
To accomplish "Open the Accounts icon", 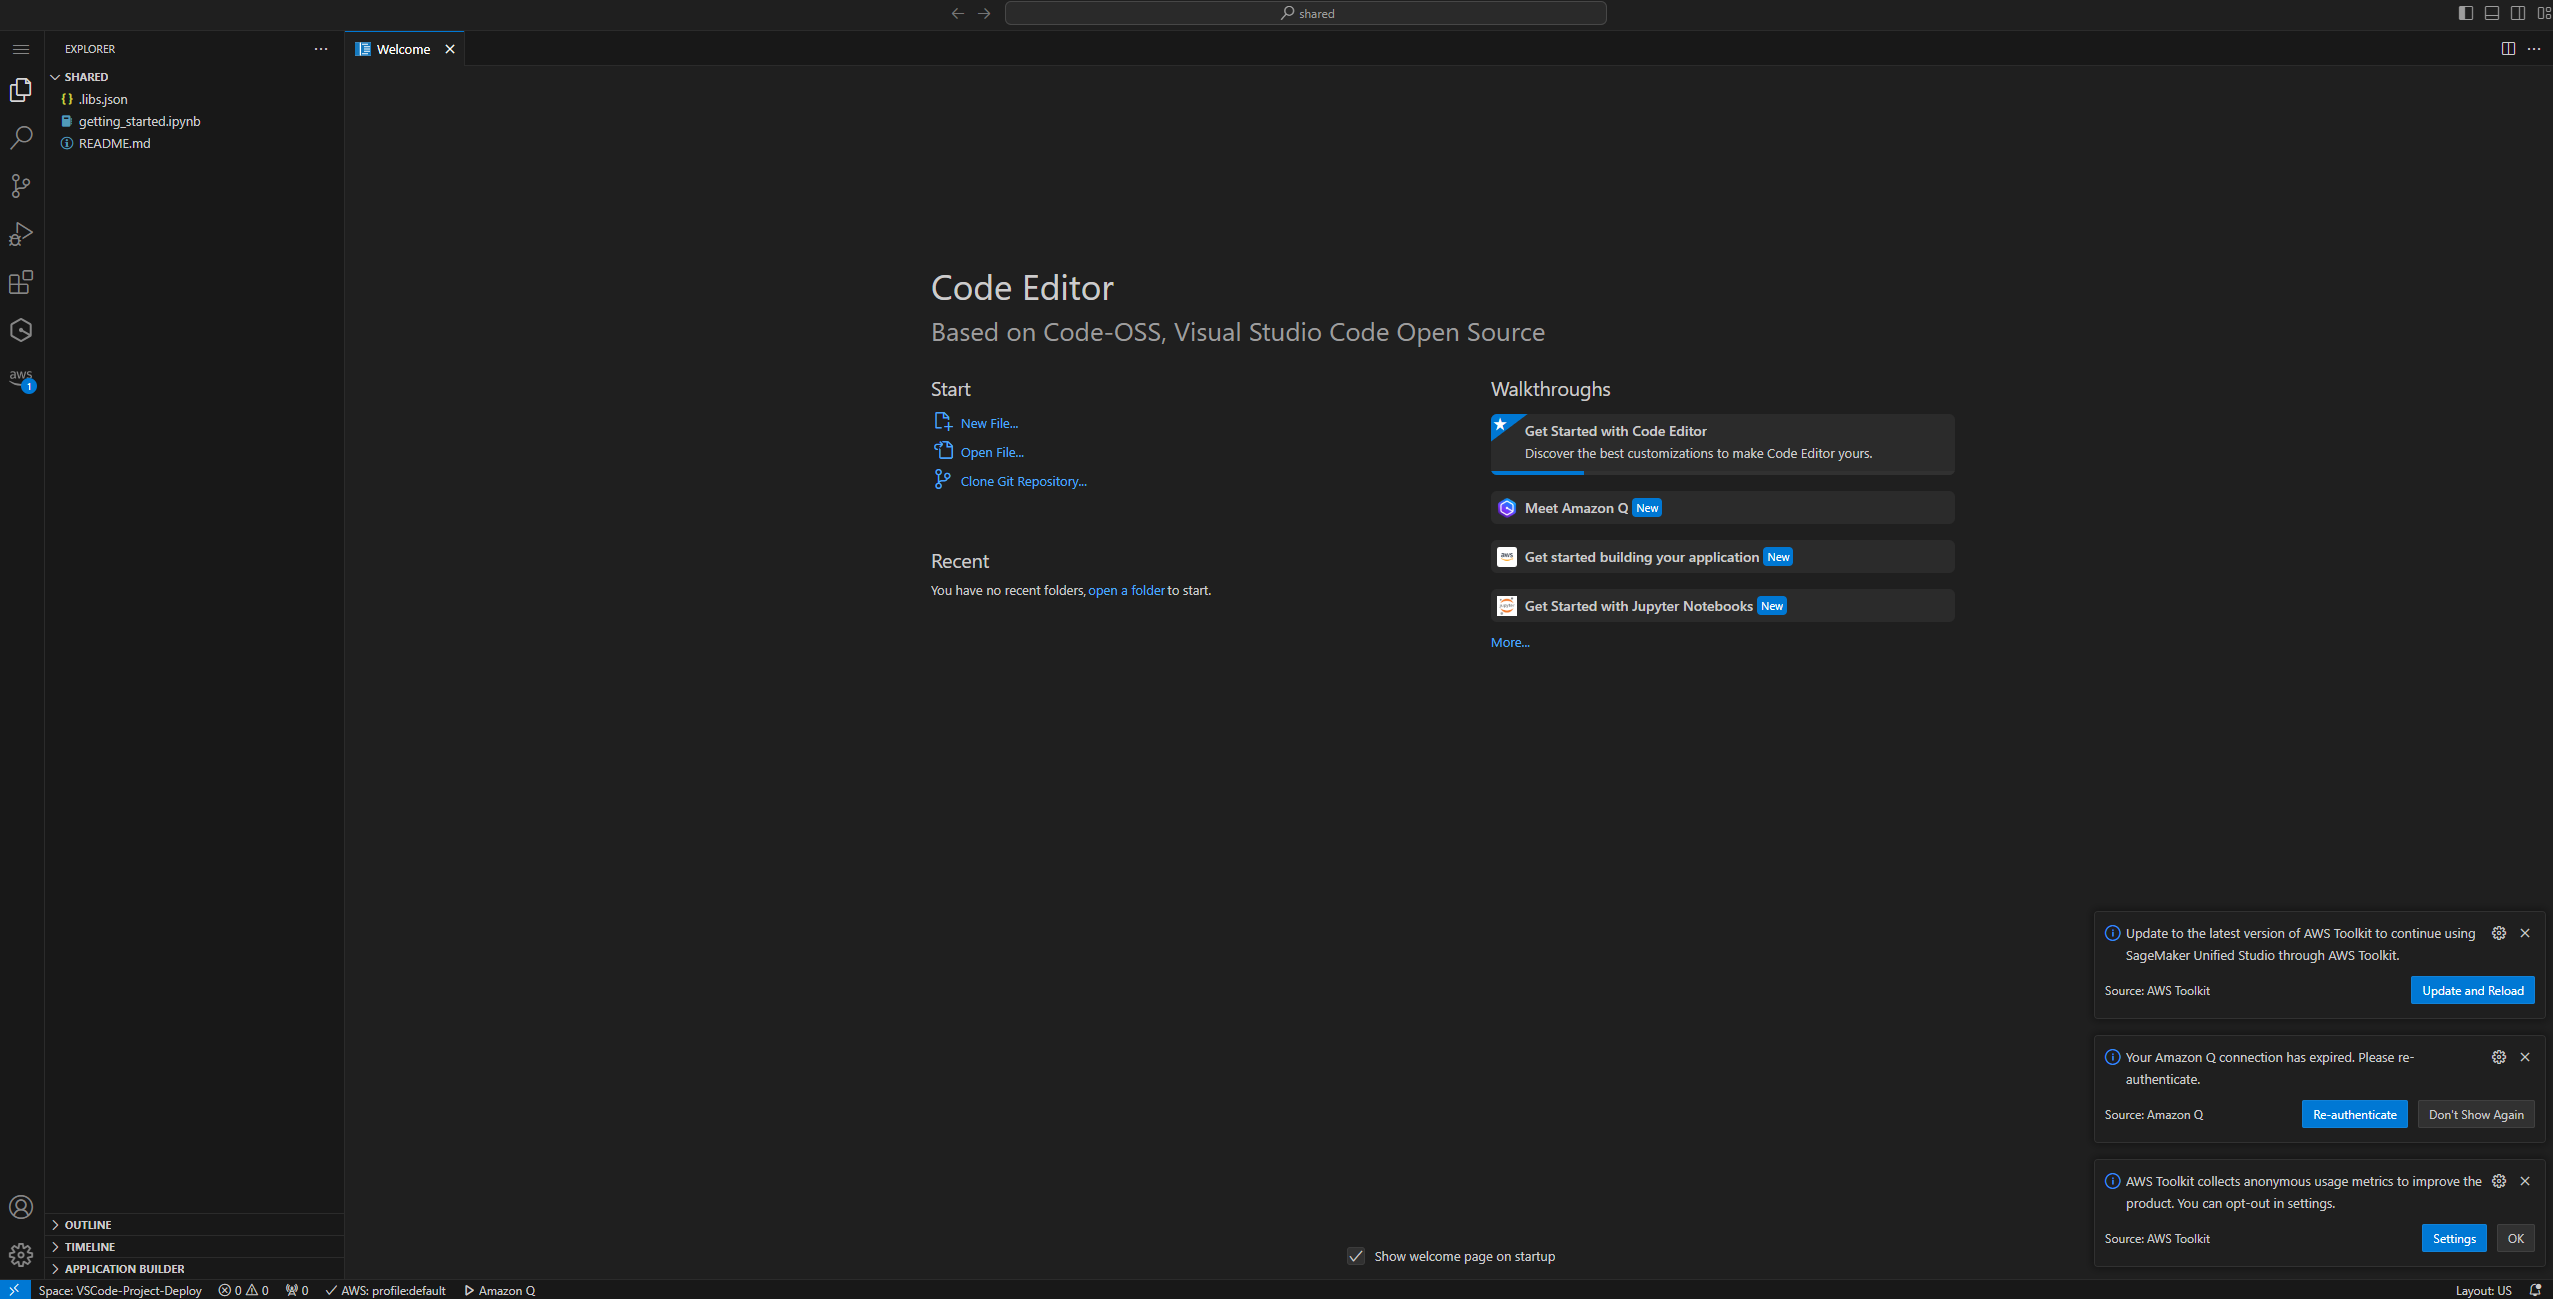I will point(21,1207).
